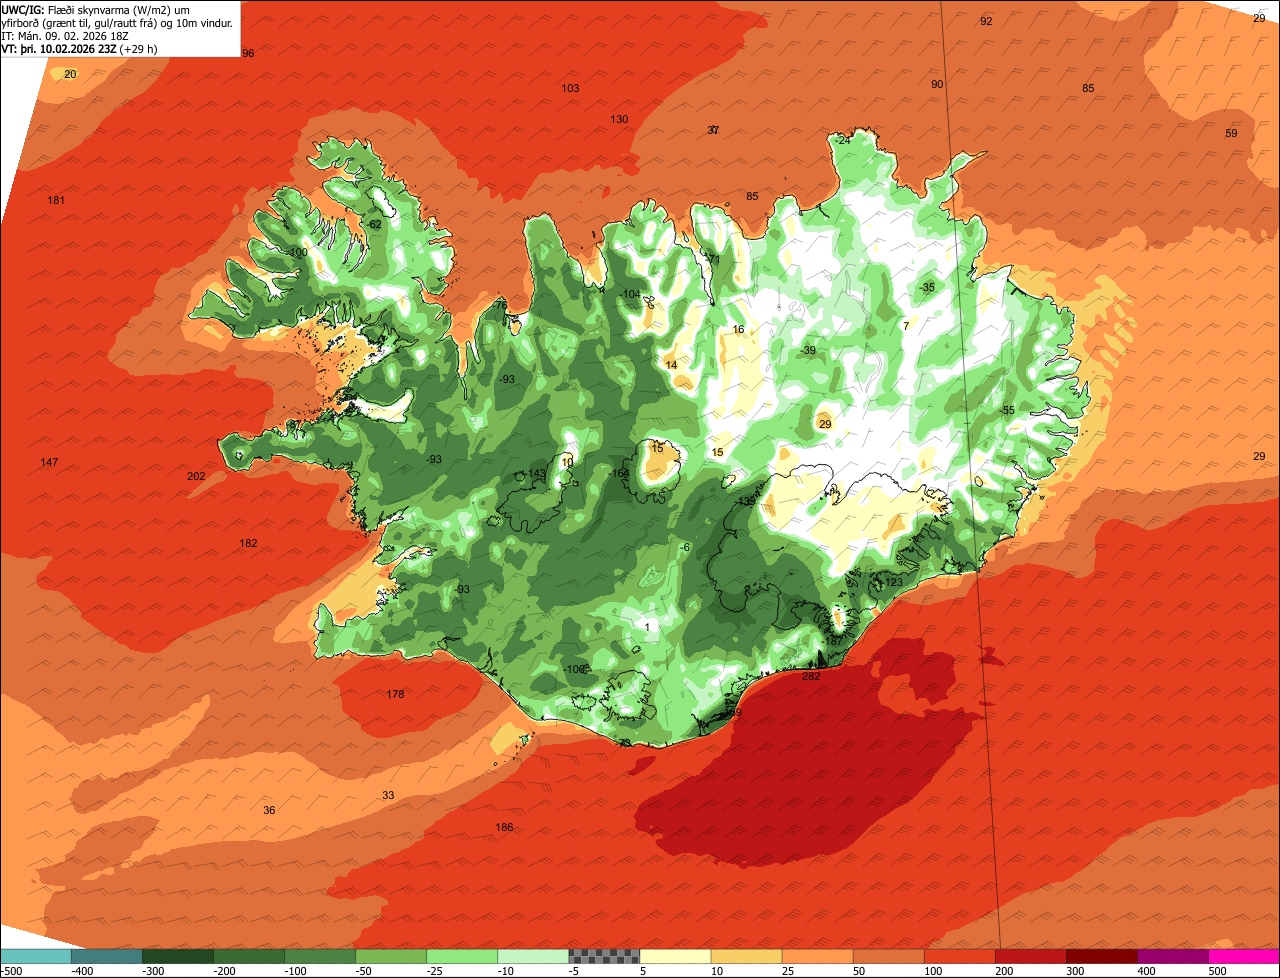Select the darkest green swatch between -300 and -200
Screen dimensions: 1280x978
pyautogui.click(x=177, y=956)
